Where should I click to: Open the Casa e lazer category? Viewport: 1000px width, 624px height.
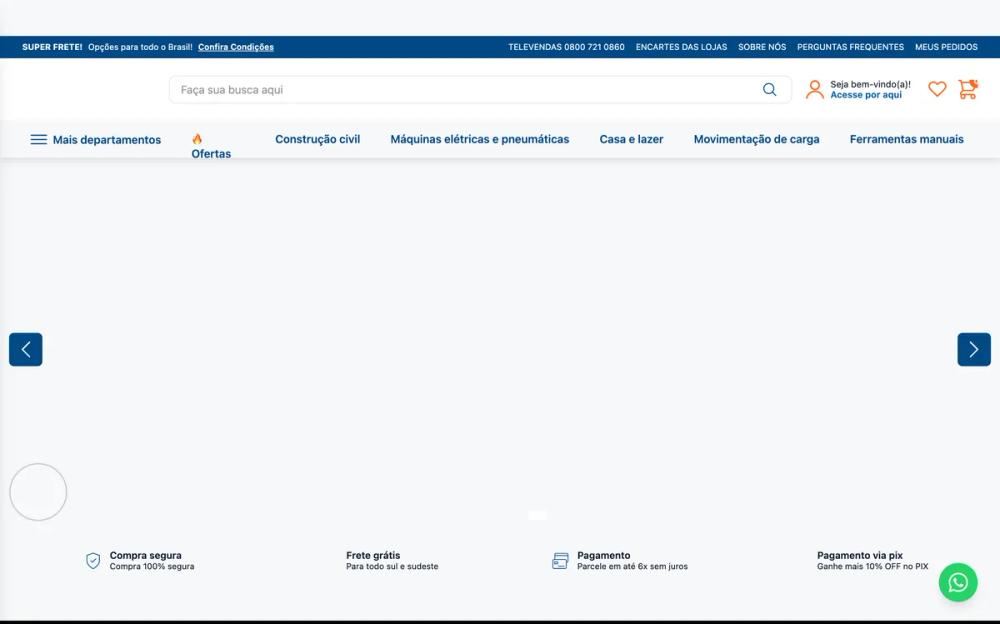[630, 139]
